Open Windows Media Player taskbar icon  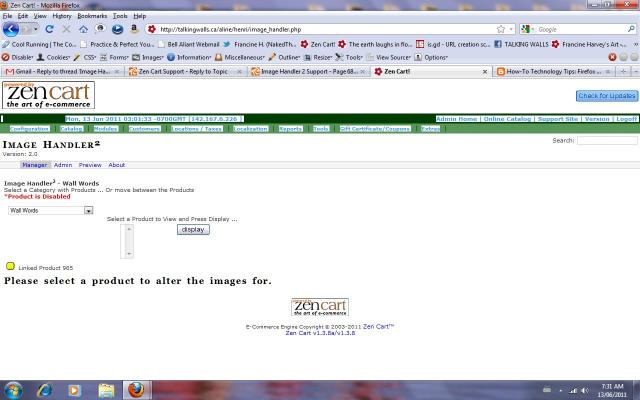[x=74, y=390]
